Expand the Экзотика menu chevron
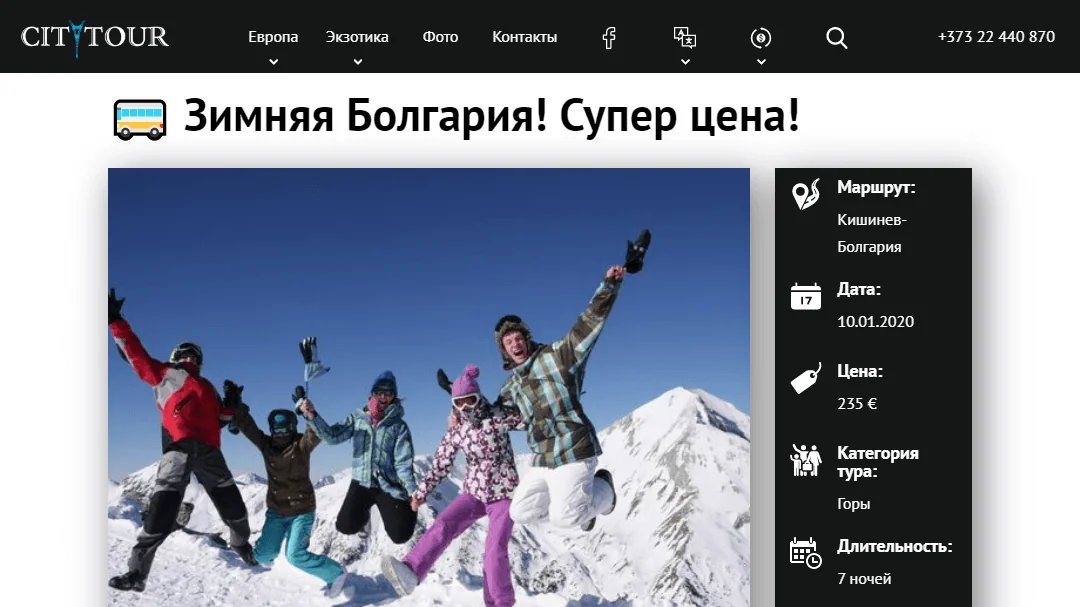 pyautogui.click(x=357, y=62)
